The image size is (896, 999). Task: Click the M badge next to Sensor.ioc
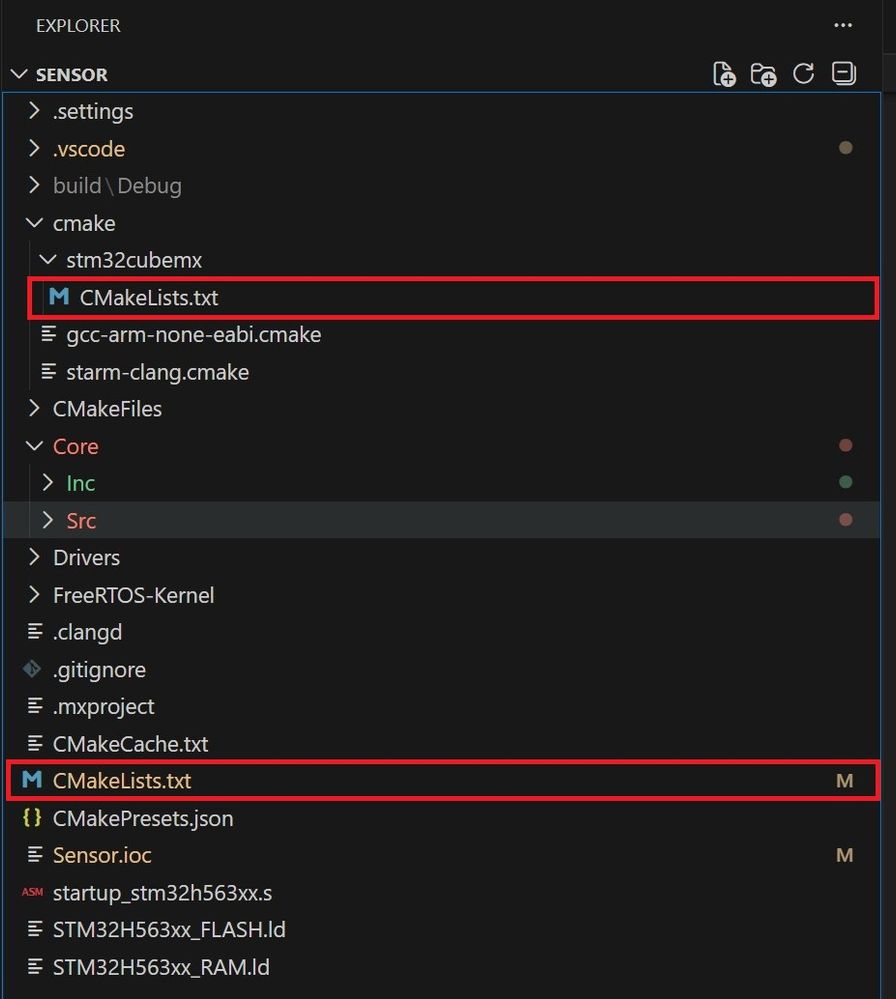[x=845, y=855]
